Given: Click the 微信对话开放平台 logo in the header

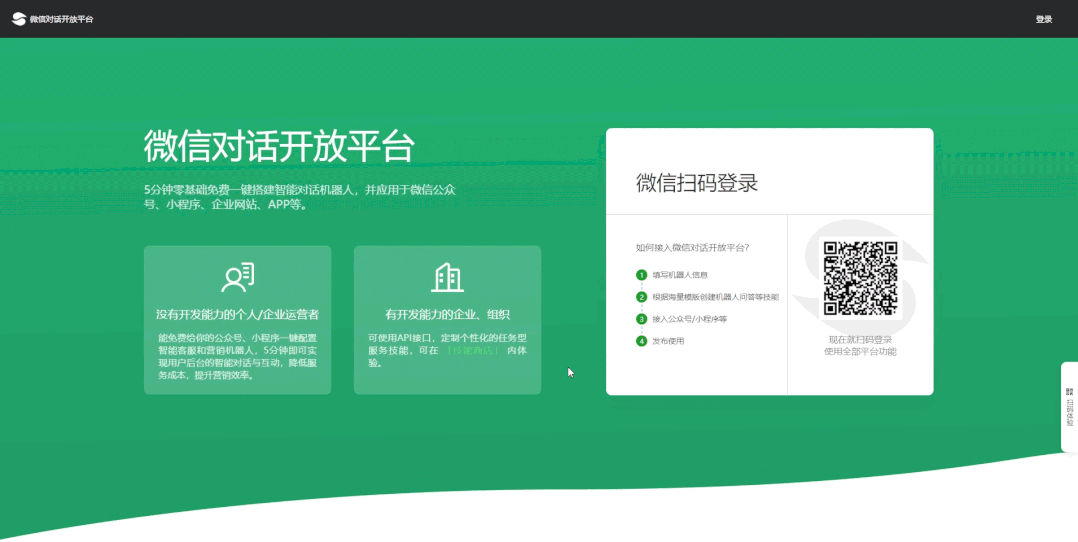Looking at the screenshot, I should click(52, 19).
